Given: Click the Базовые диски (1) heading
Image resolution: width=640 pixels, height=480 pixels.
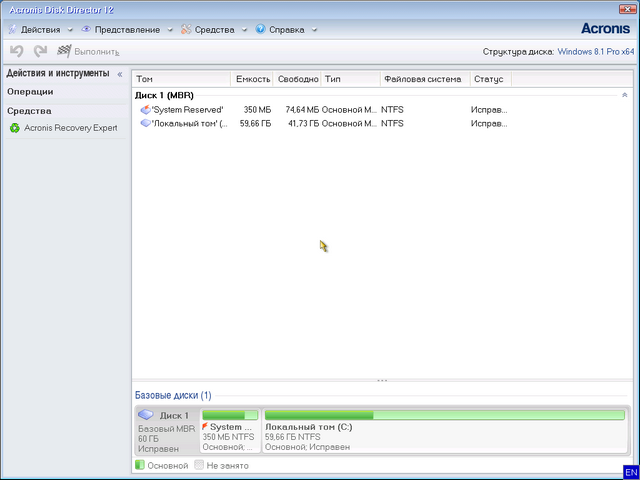Looking at the screenshot, I should click(173, 395).
